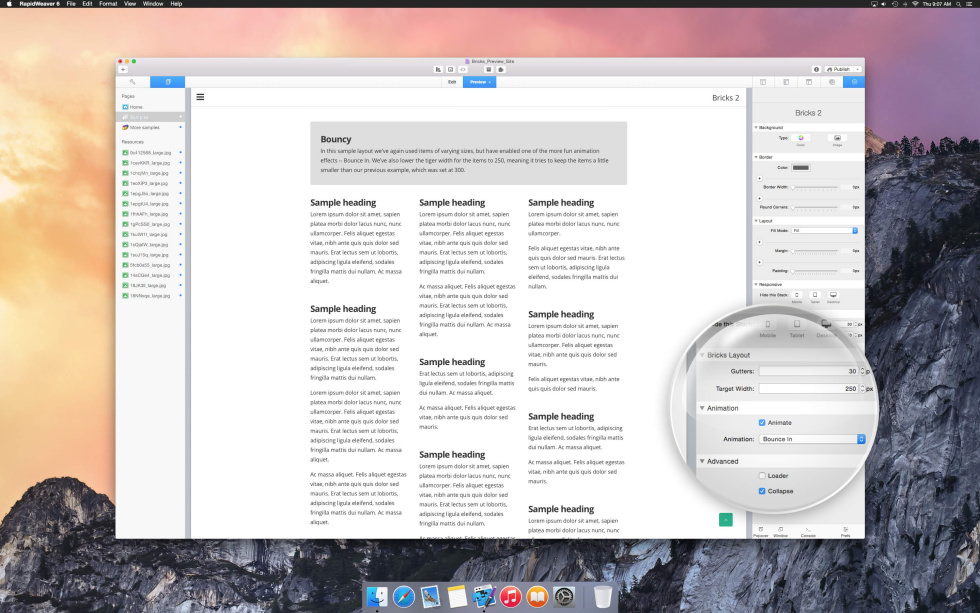This screenshot has height=613, width=980.
Task: Click the Console icon at the inspector bottom
Action: pyautogui.click(x=808, y=531)
